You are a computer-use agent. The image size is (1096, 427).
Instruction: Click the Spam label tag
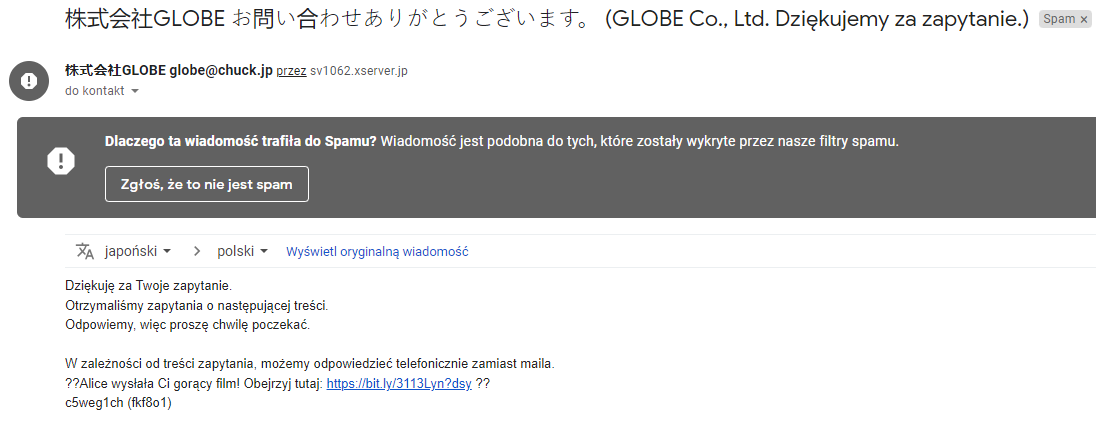point(1058,19)
